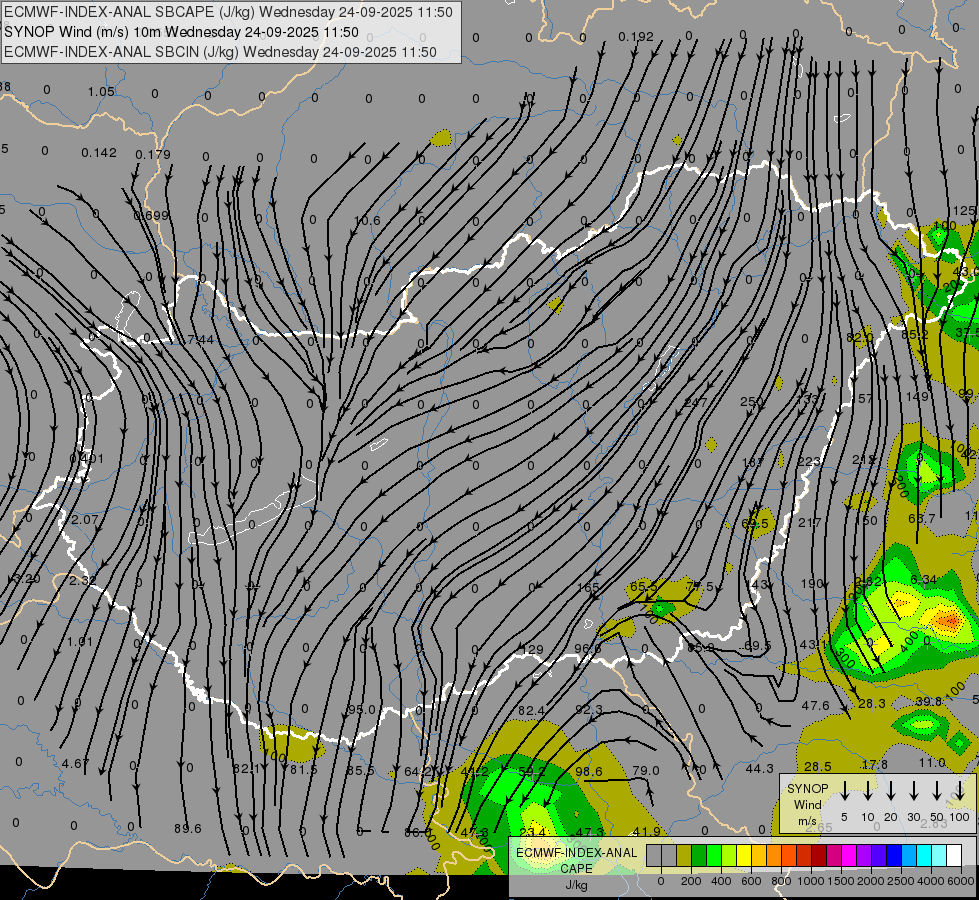Select the SYNOP Wind 10m title line

[181, 32]
